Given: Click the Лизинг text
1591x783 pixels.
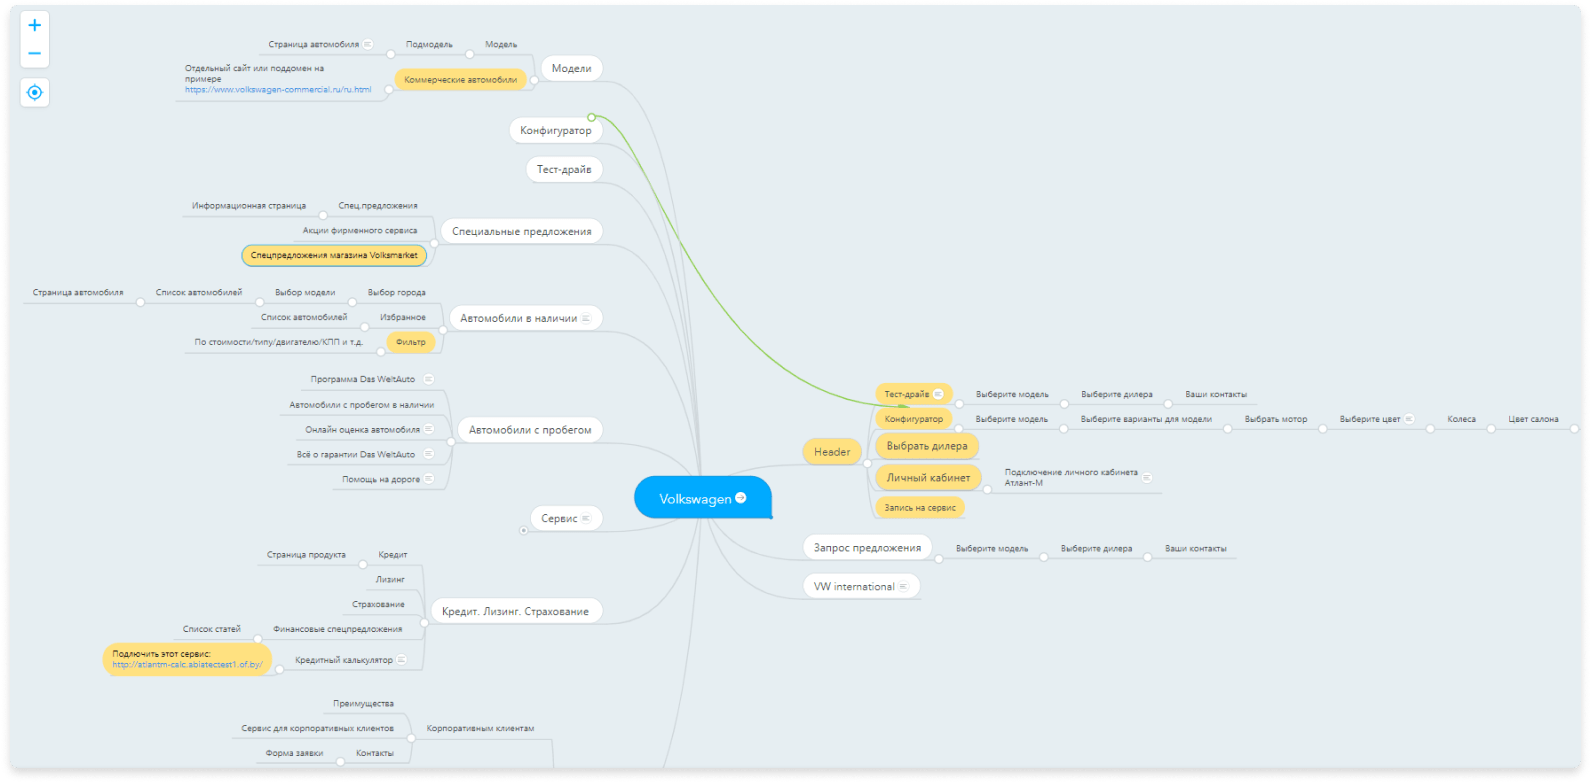Looking at the screenshot, I should pyautogui.click(x=390, y=580).
